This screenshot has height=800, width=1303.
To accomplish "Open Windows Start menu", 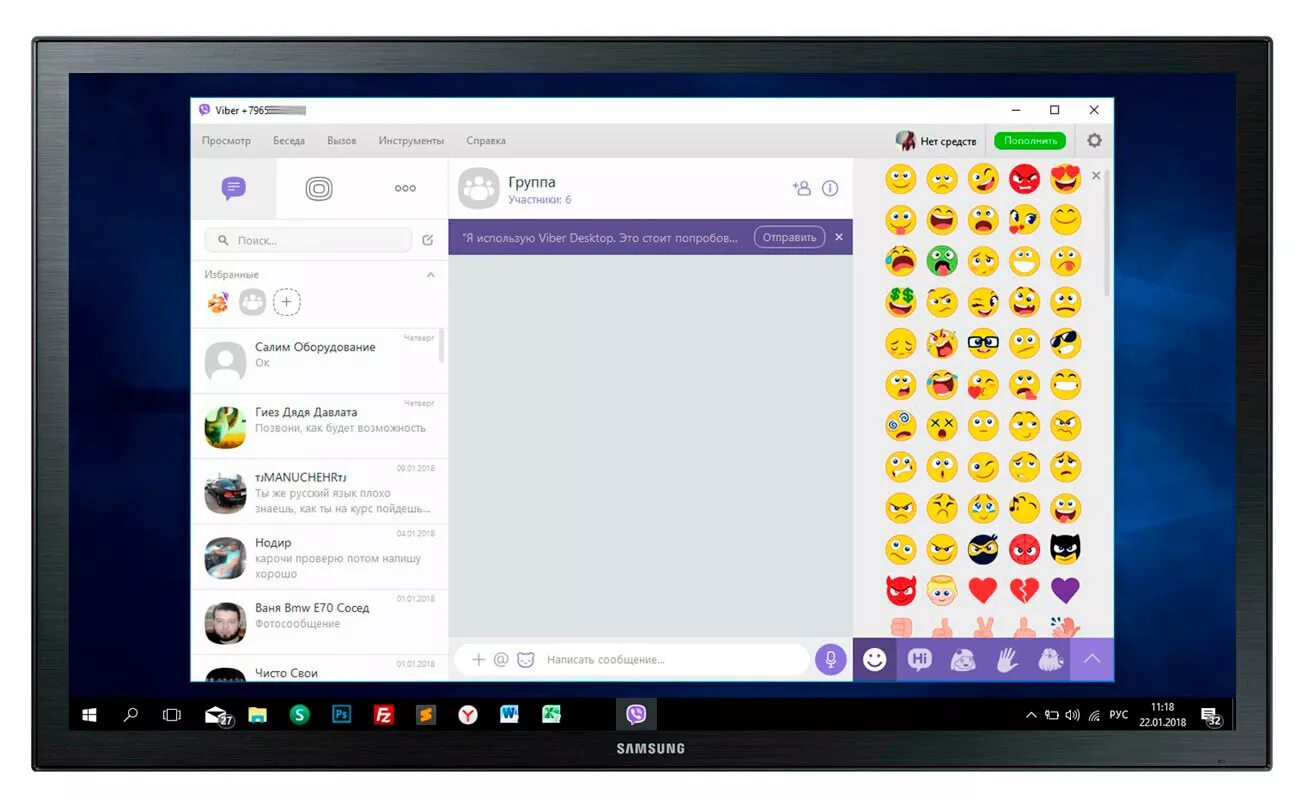I will pyautogui.click(x=89, y=715).
